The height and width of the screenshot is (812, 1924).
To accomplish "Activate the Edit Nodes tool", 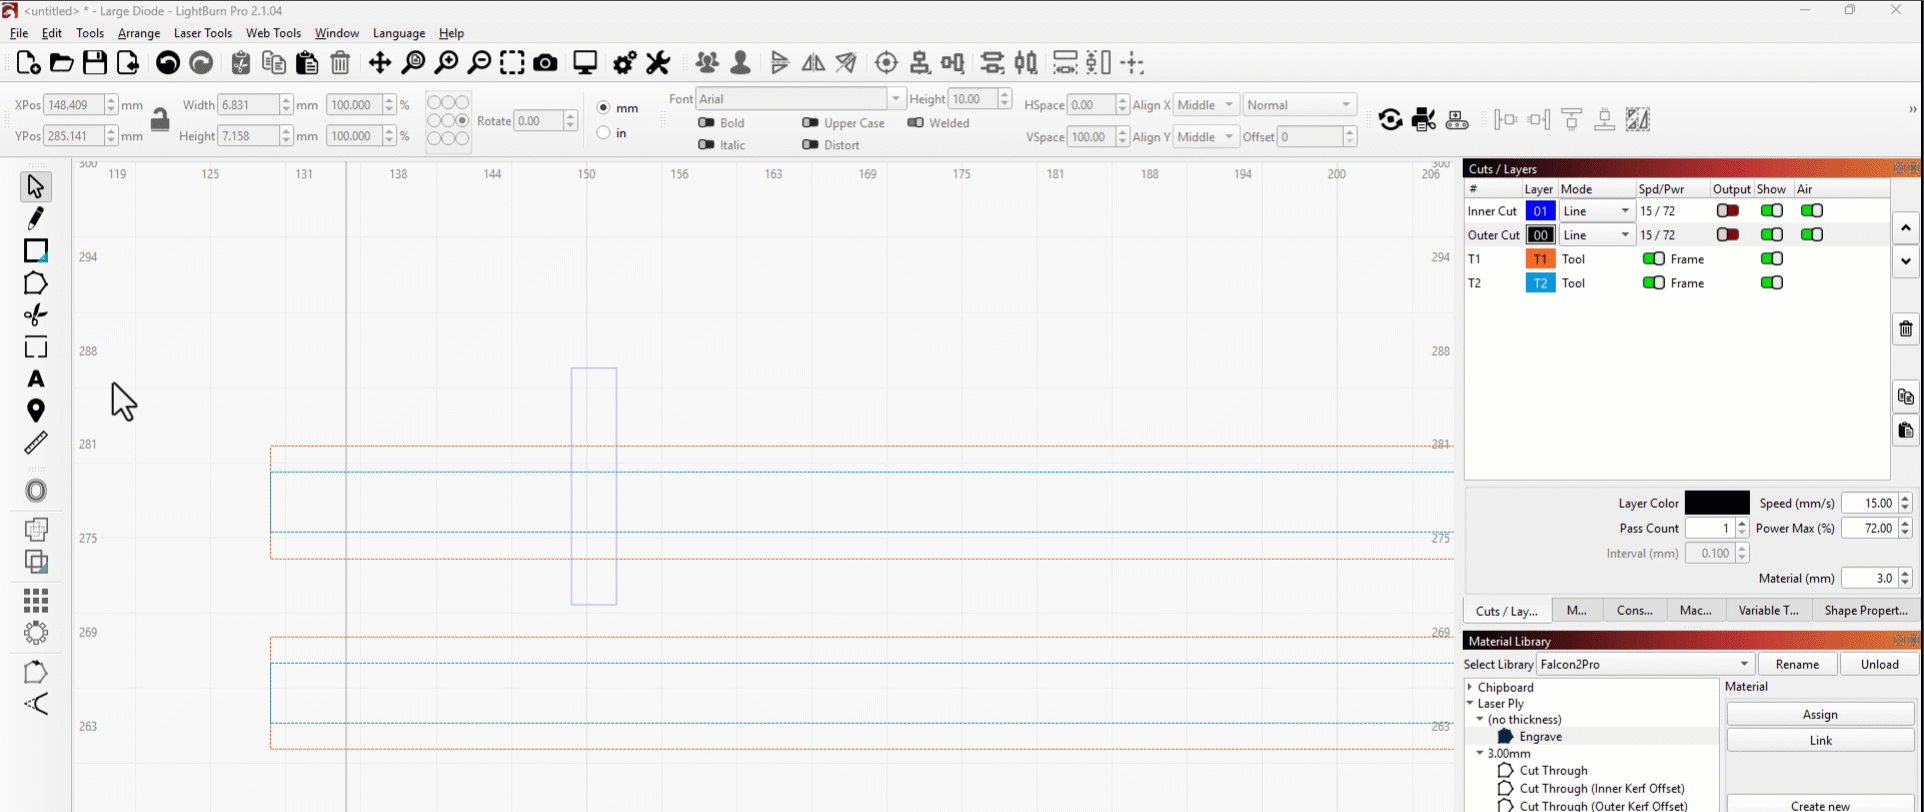I will [x=35, y=315].
